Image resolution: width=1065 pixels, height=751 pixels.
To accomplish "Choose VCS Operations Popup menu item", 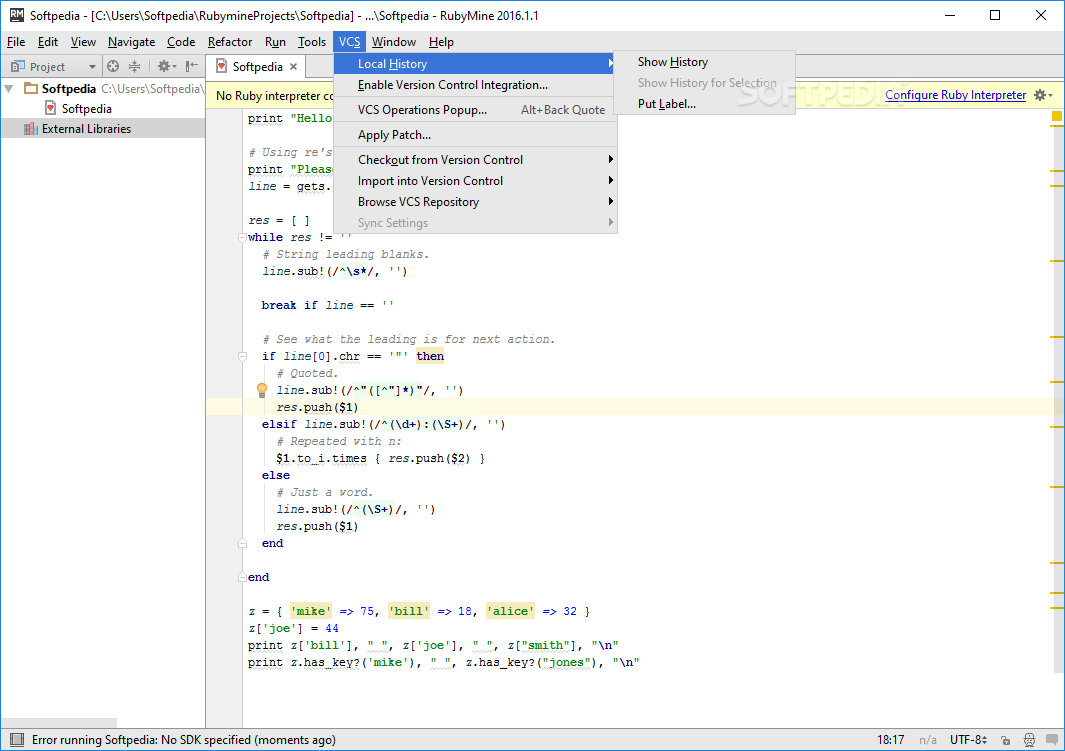I will point(475,110).
